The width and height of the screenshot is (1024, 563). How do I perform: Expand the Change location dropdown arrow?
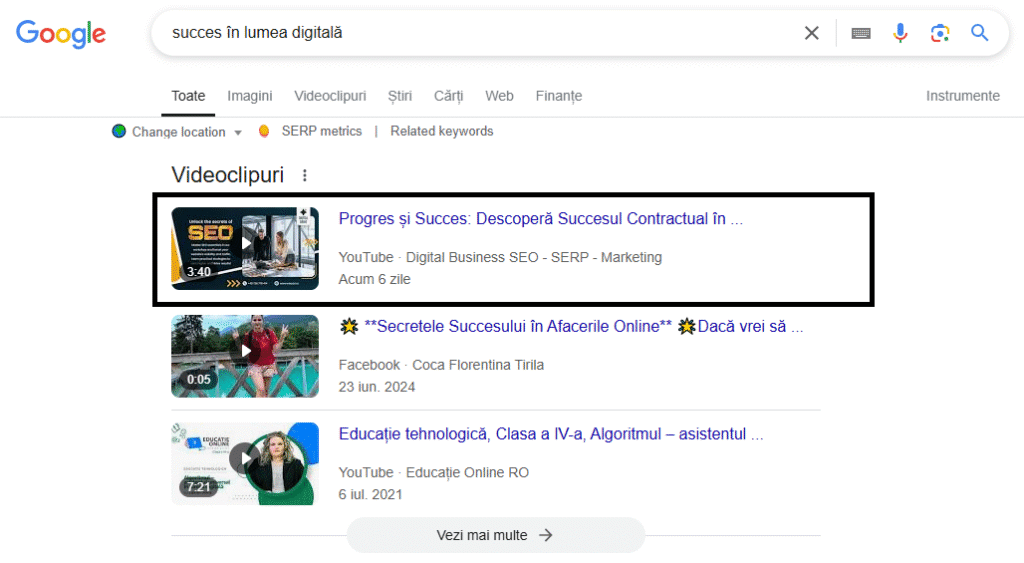(x=238, y=133)
